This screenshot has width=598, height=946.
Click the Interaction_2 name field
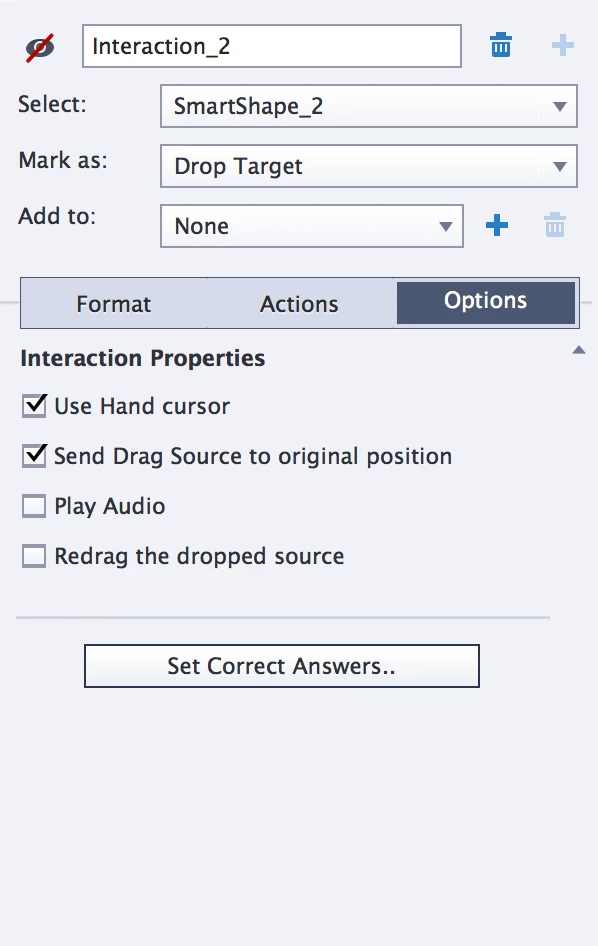pos(272,46)
